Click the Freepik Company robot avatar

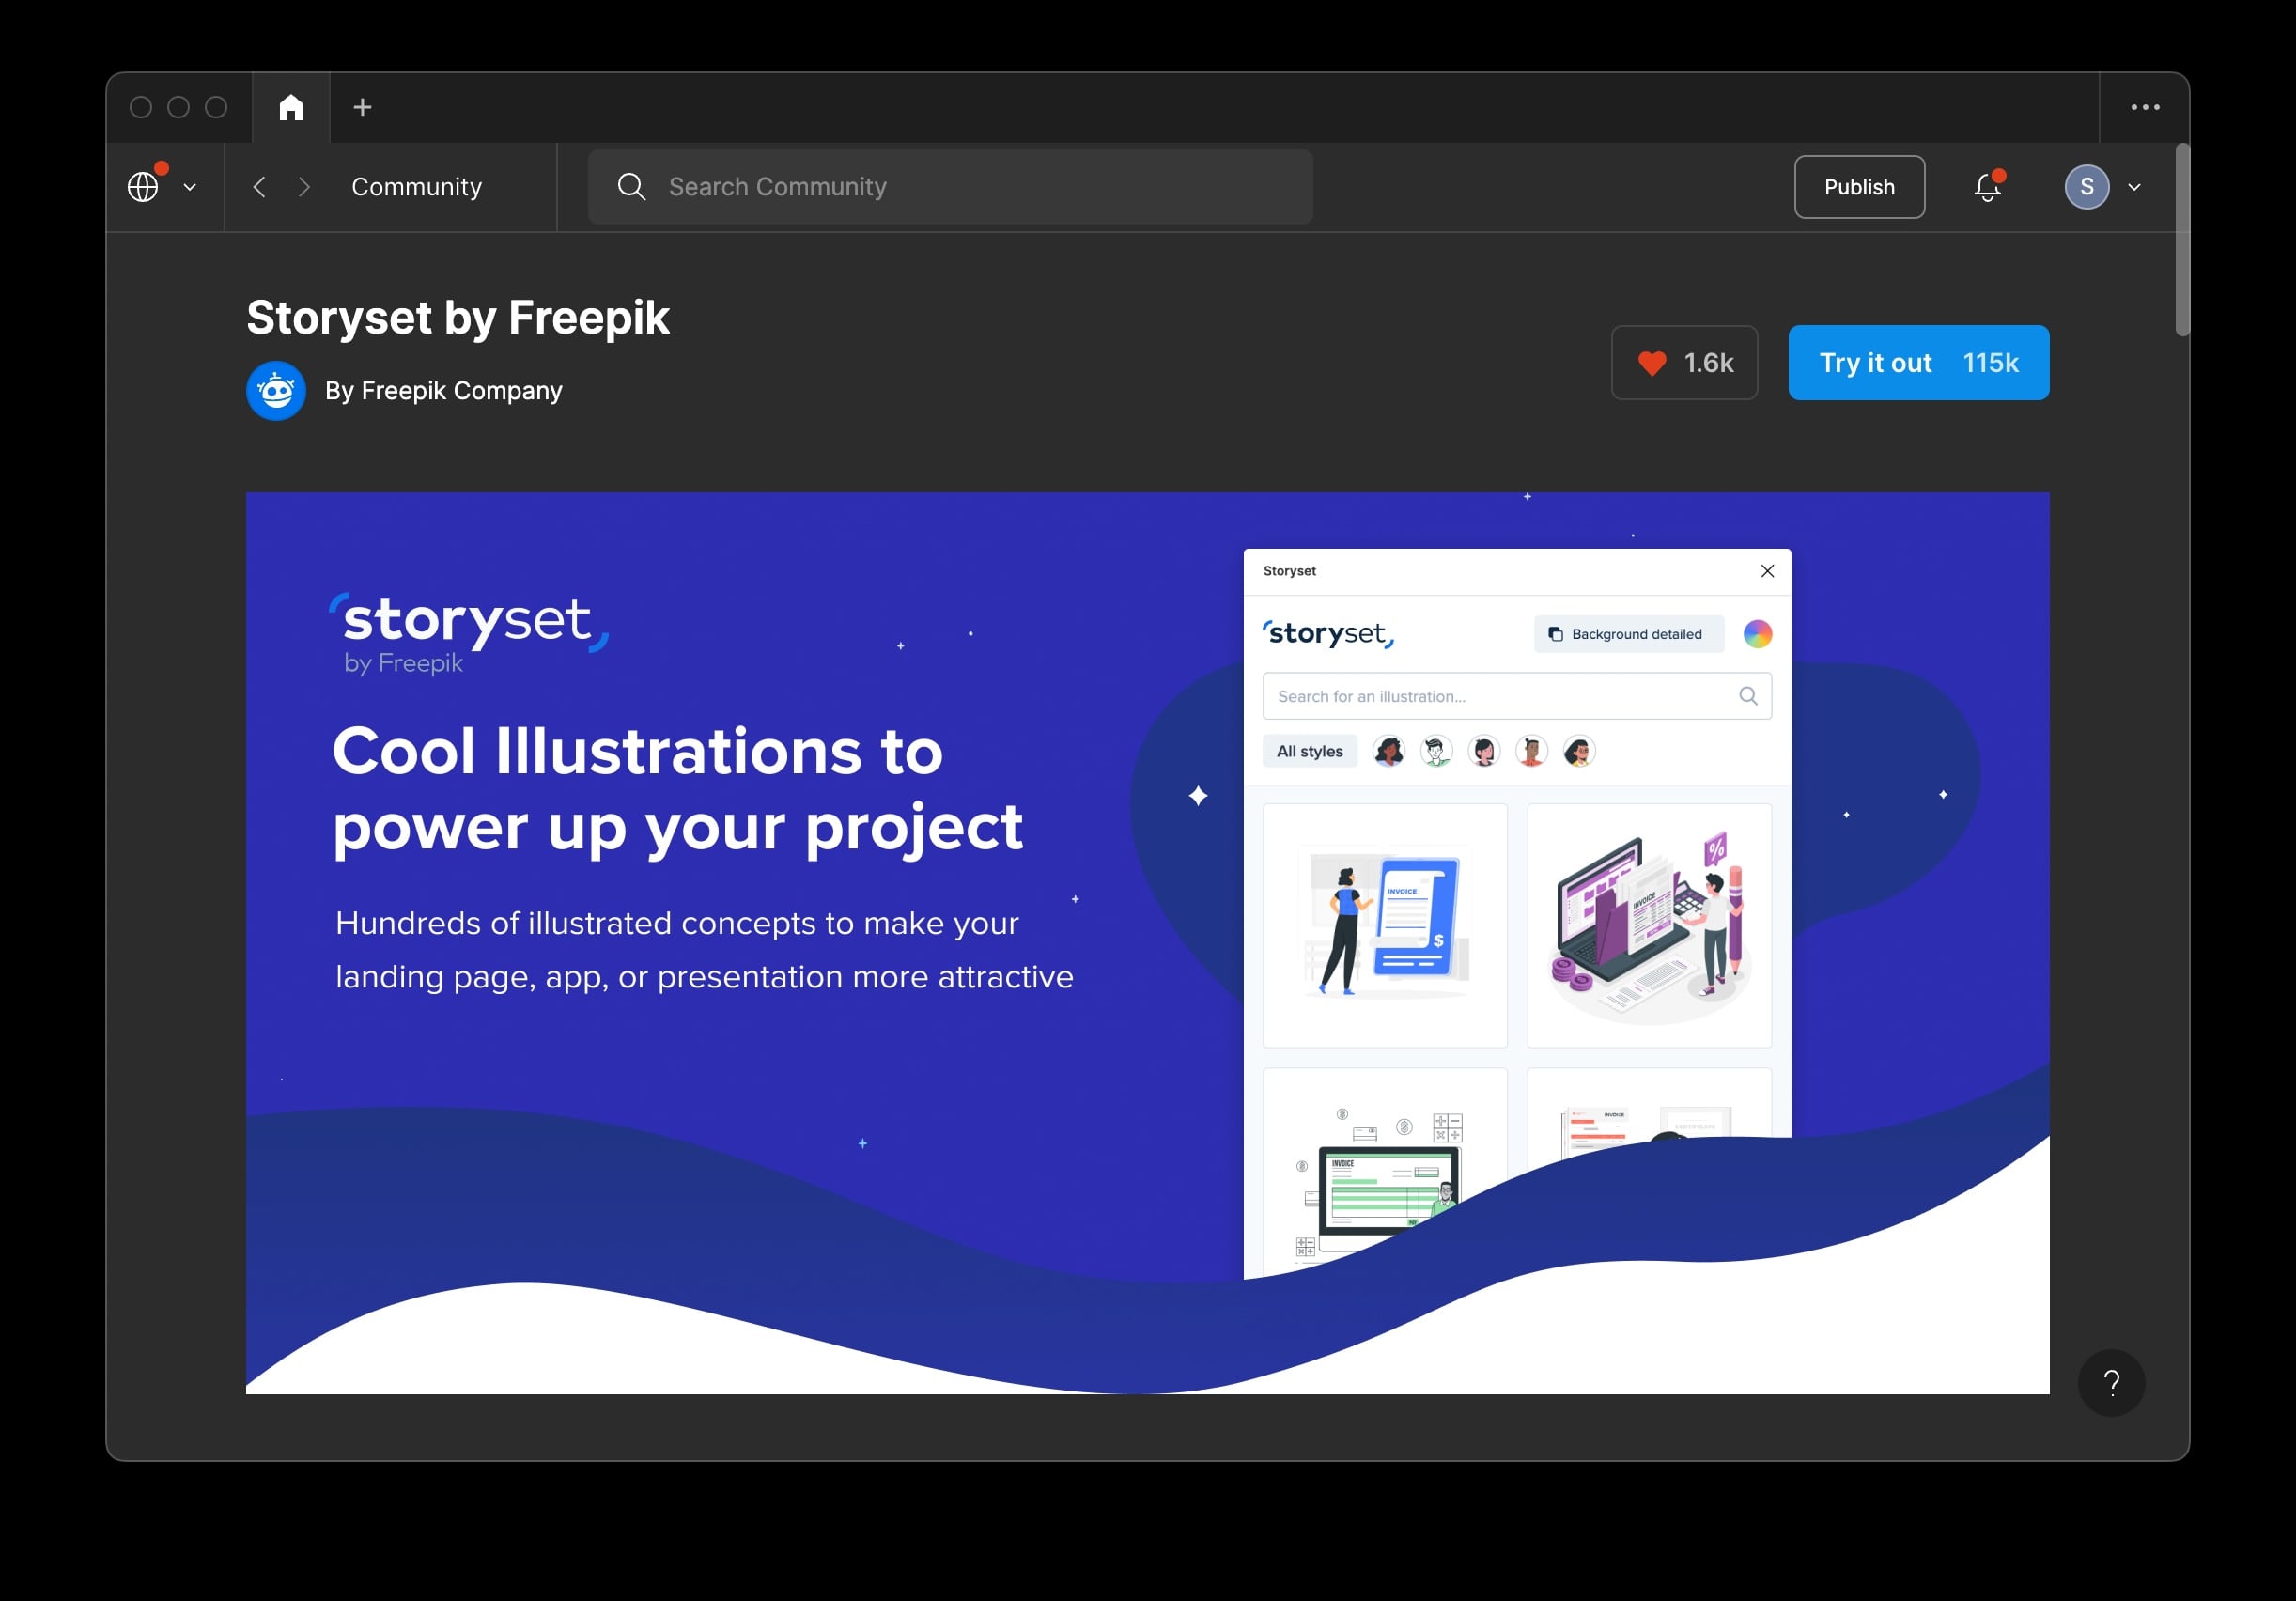[x=276, y=390]
